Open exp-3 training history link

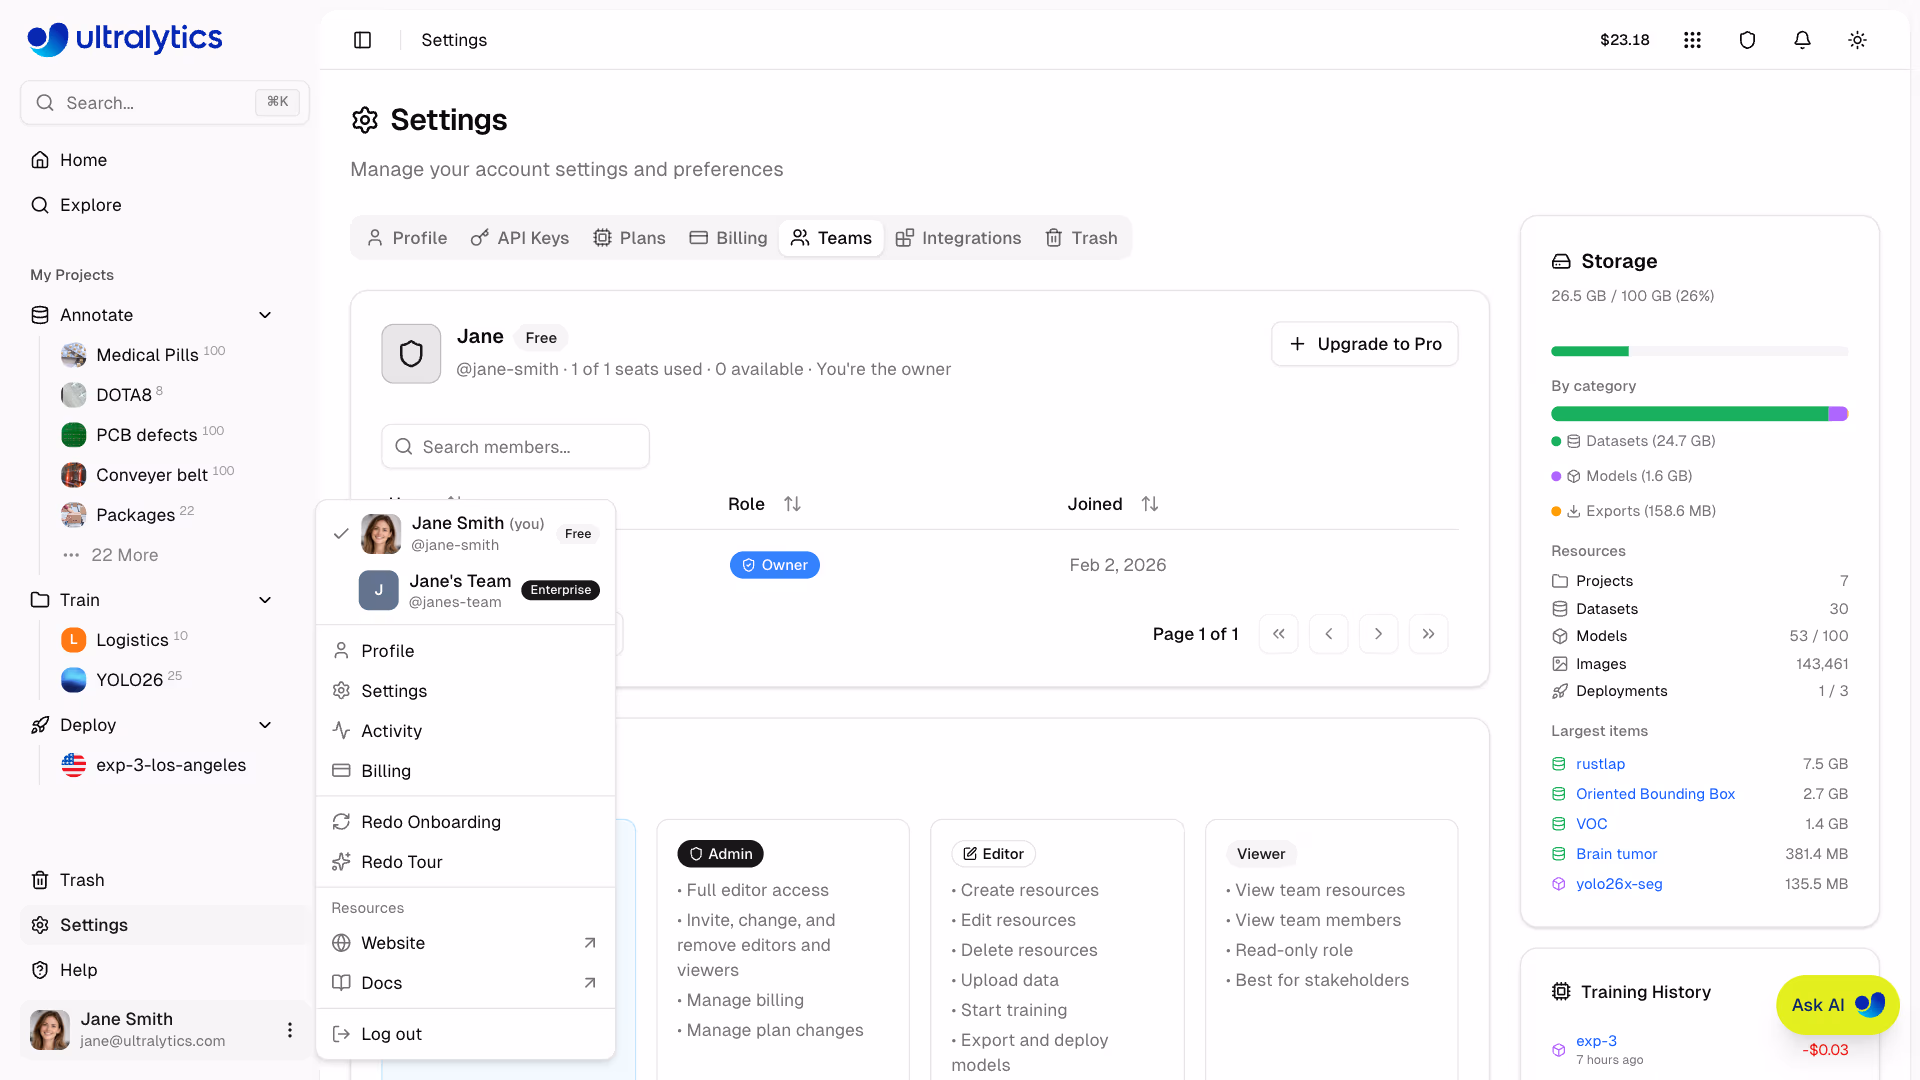[1596, 1041]
